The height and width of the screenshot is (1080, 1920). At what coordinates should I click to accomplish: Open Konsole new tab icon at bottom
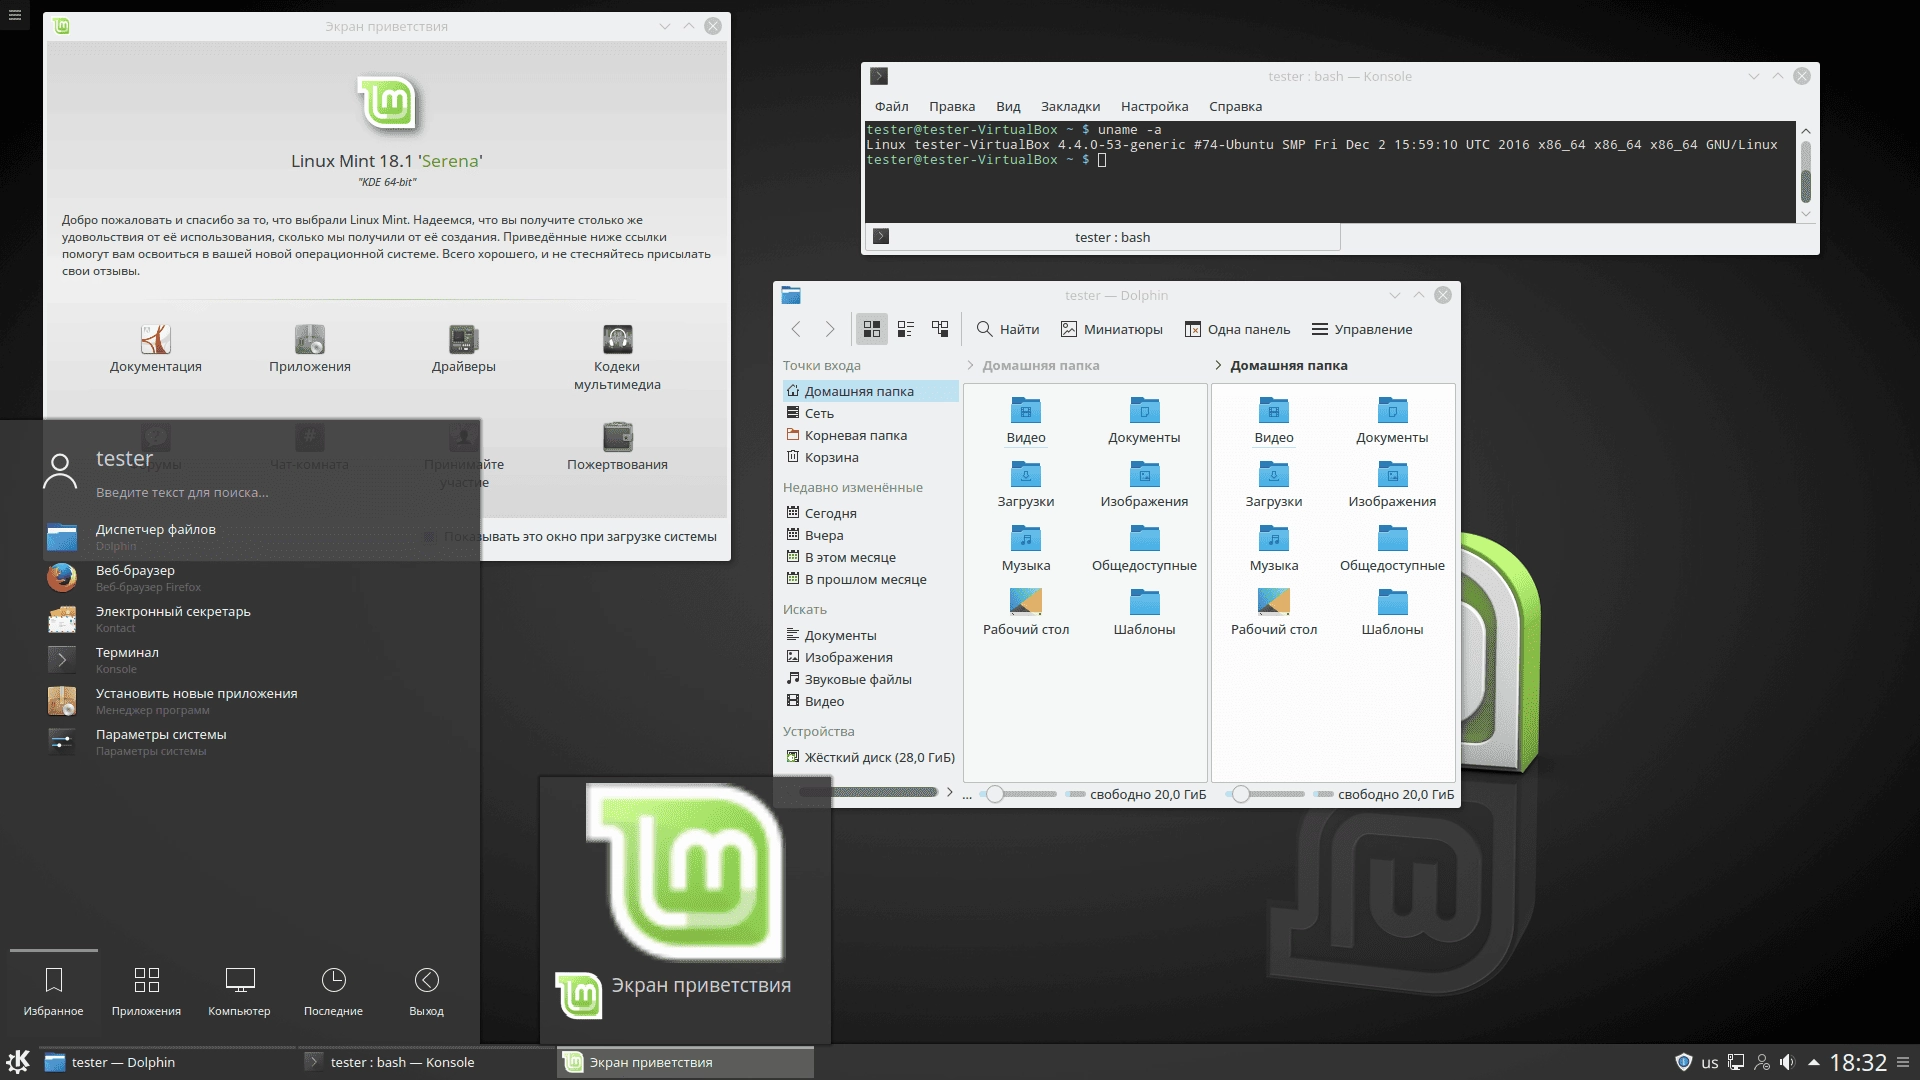tap(880, 237)
